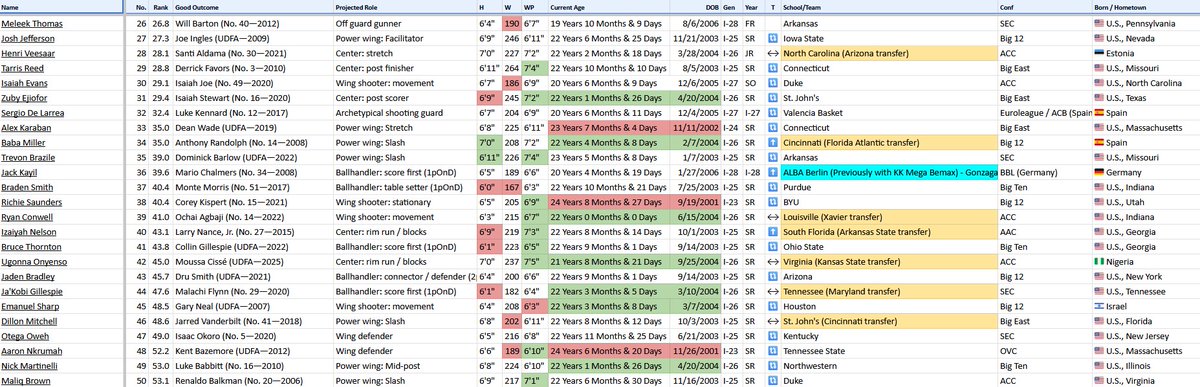Open the Henri Veesaar player link
This screenshot has width=1200, height=387.
coord(28,54)
